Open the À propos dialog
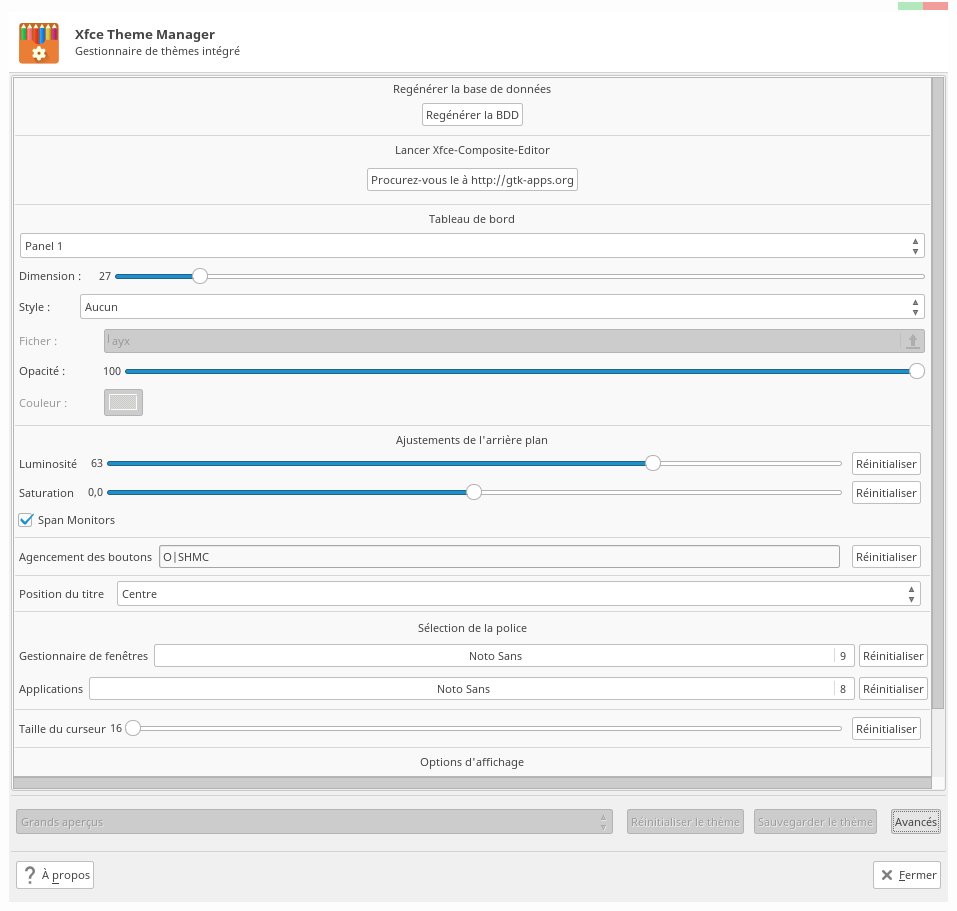The width and height of the screenshot is (957, 911). pos(55,875)
